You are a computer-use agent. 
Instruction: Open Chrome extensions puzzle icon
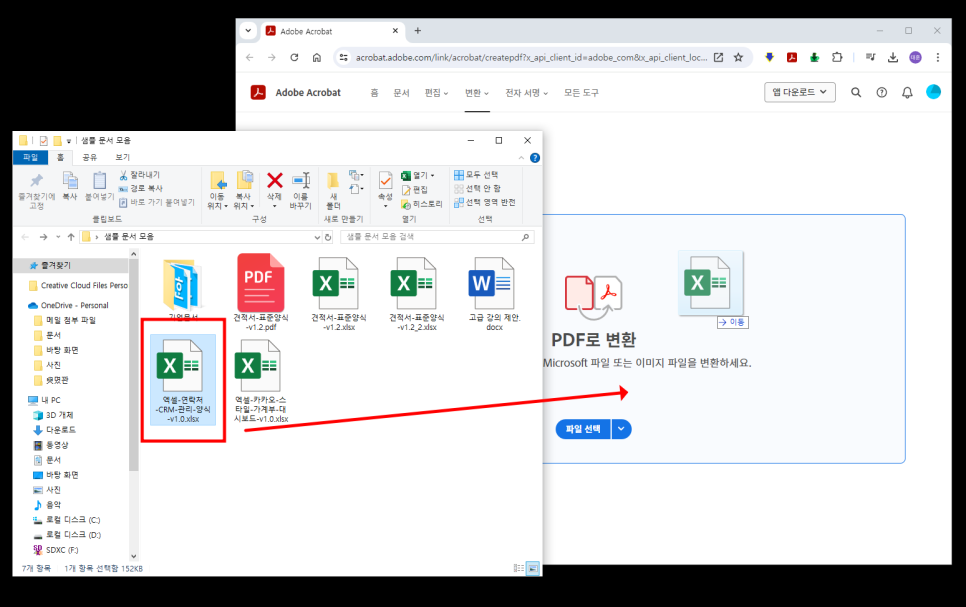[x=837, y=57]
